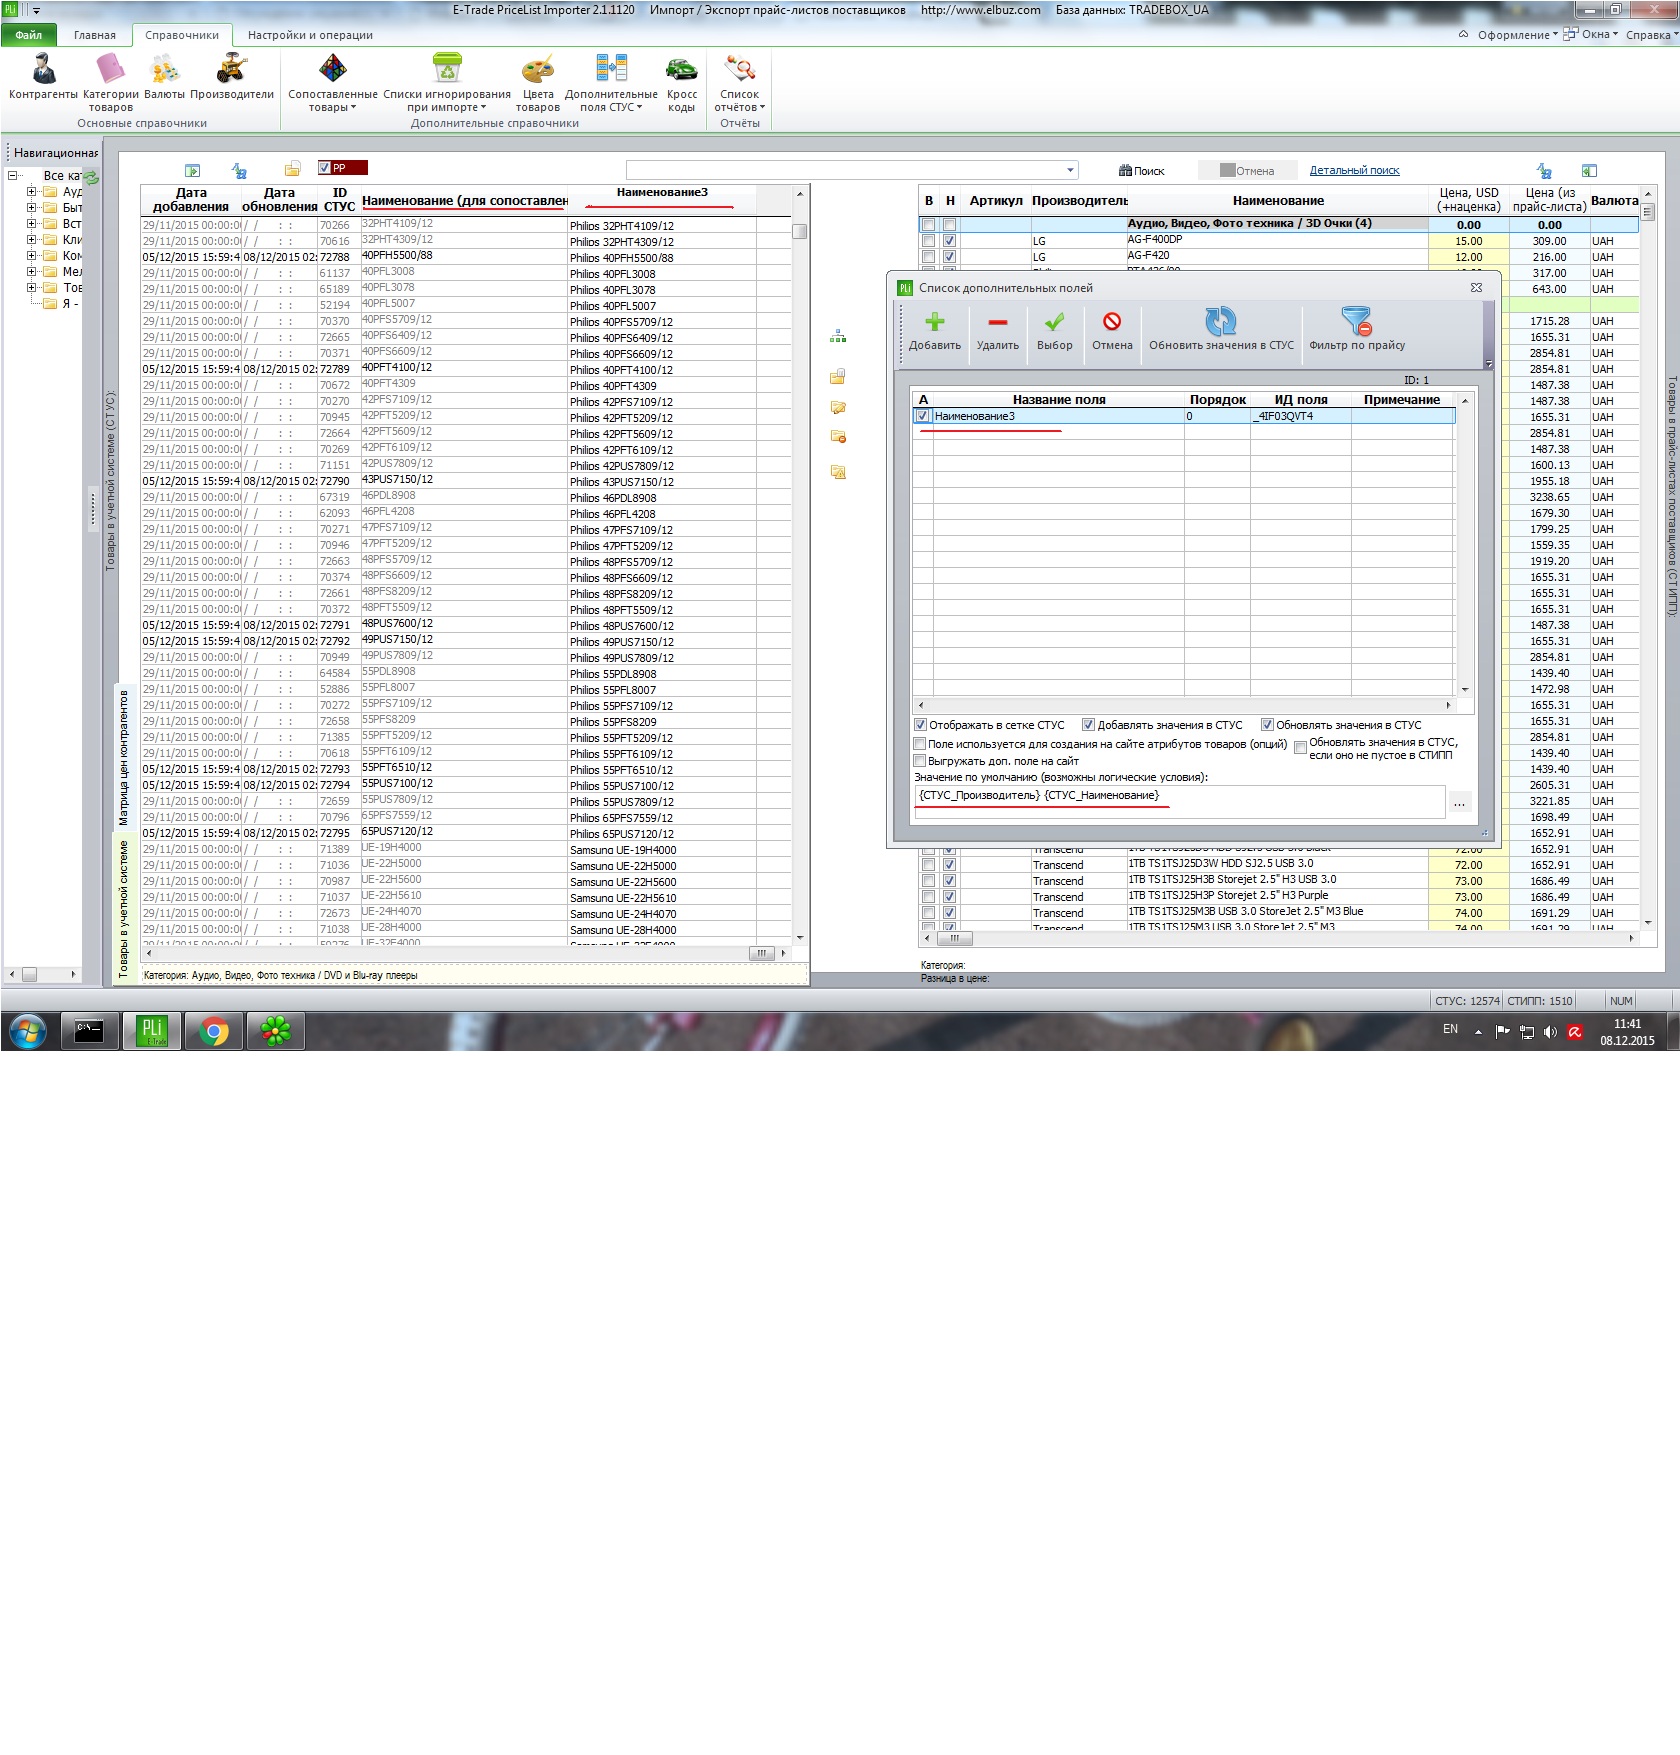This screenshot has width=1680, height=1755.
Task: Toggle H checkbox for LG AG-F400DP row
Action: pyautogui.click(x=949, y=241)
